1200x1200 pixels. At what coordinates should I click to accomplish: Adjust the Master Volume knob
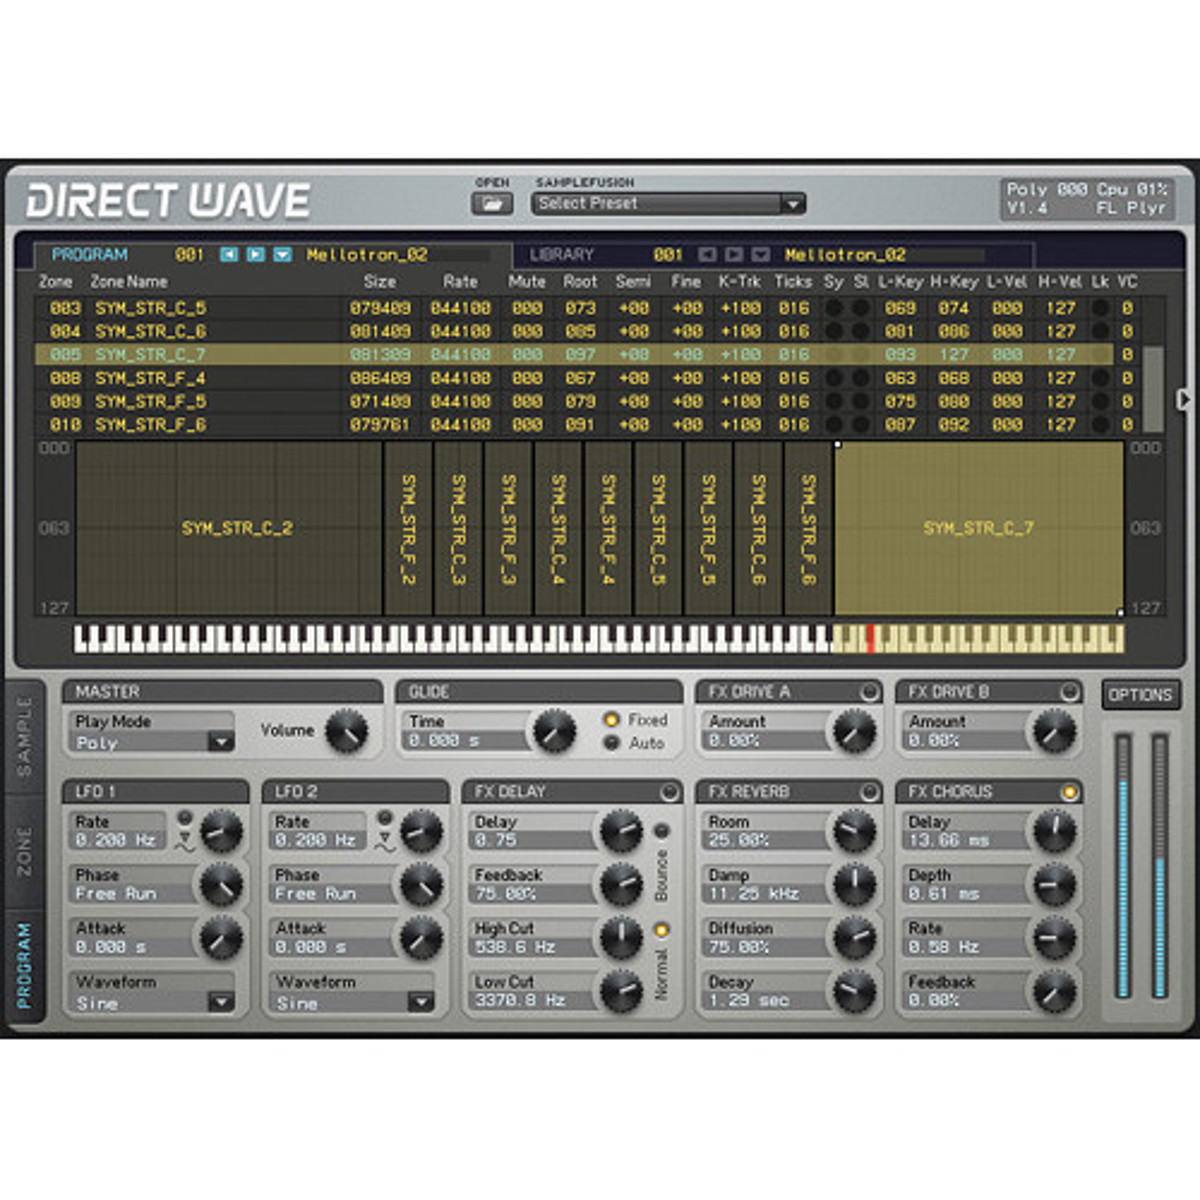pos(346,731)
